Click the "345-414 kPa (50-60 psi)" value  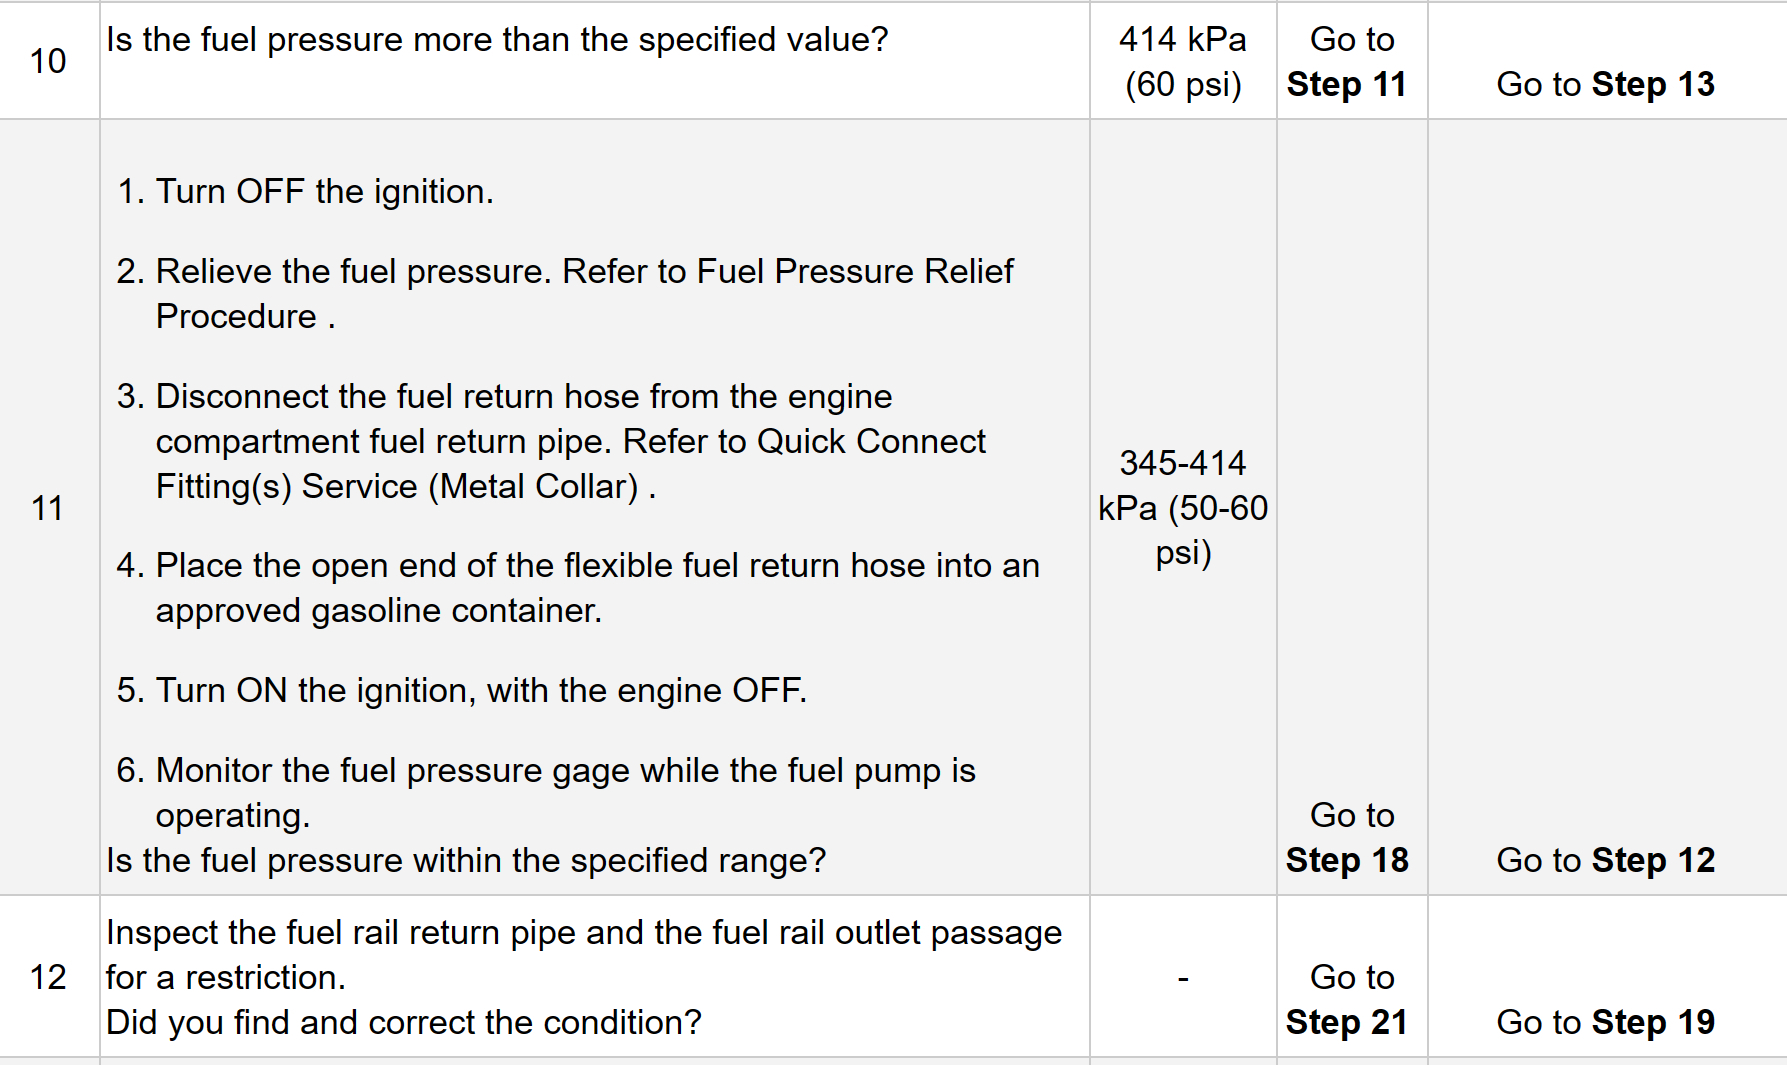click(x=1182, y=508)
